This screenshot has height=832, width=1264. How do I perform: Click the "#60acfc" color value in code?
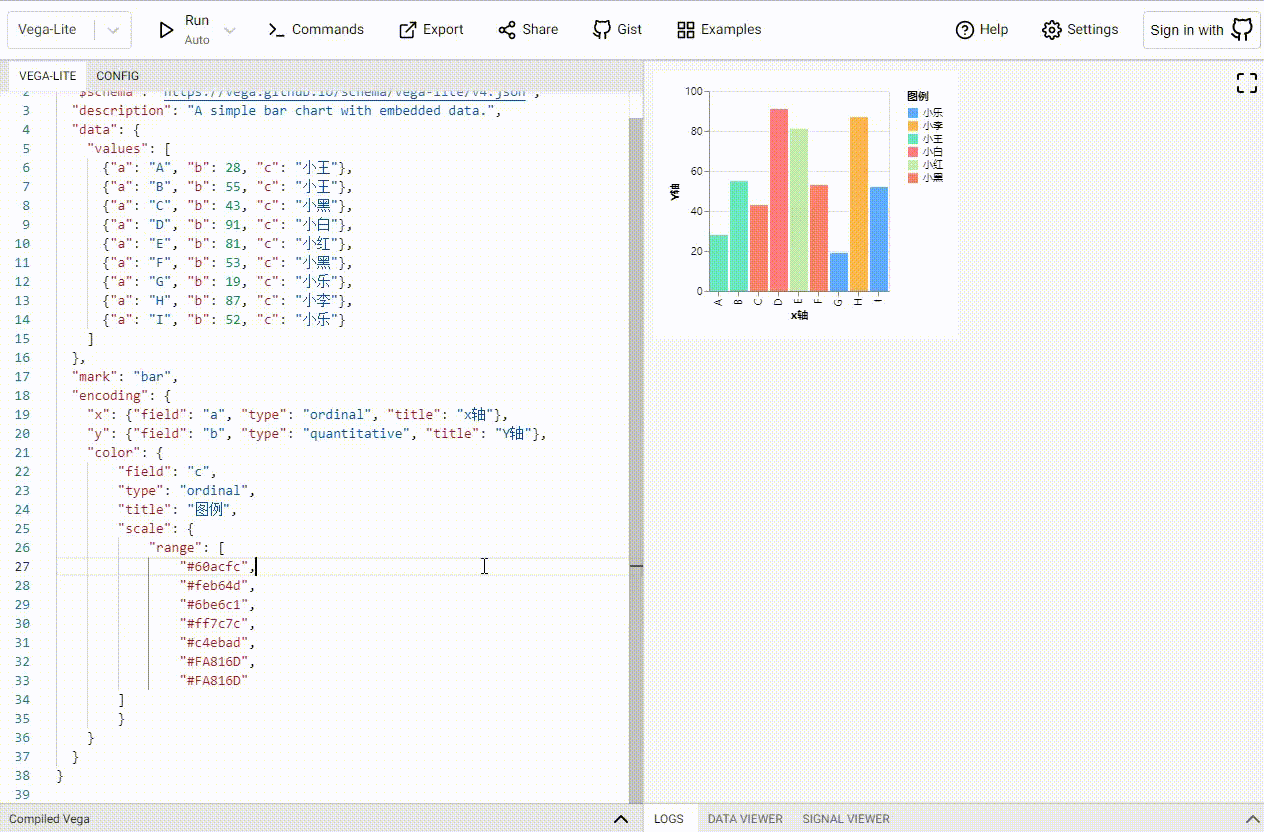coord(213,566)
